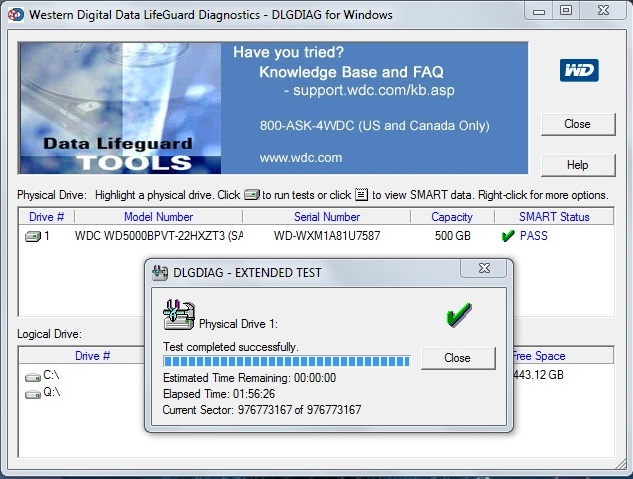Screen dimensions: 633x479
Task: Dismiss the Extended Test dialog with X
Action: click(484, 268)
